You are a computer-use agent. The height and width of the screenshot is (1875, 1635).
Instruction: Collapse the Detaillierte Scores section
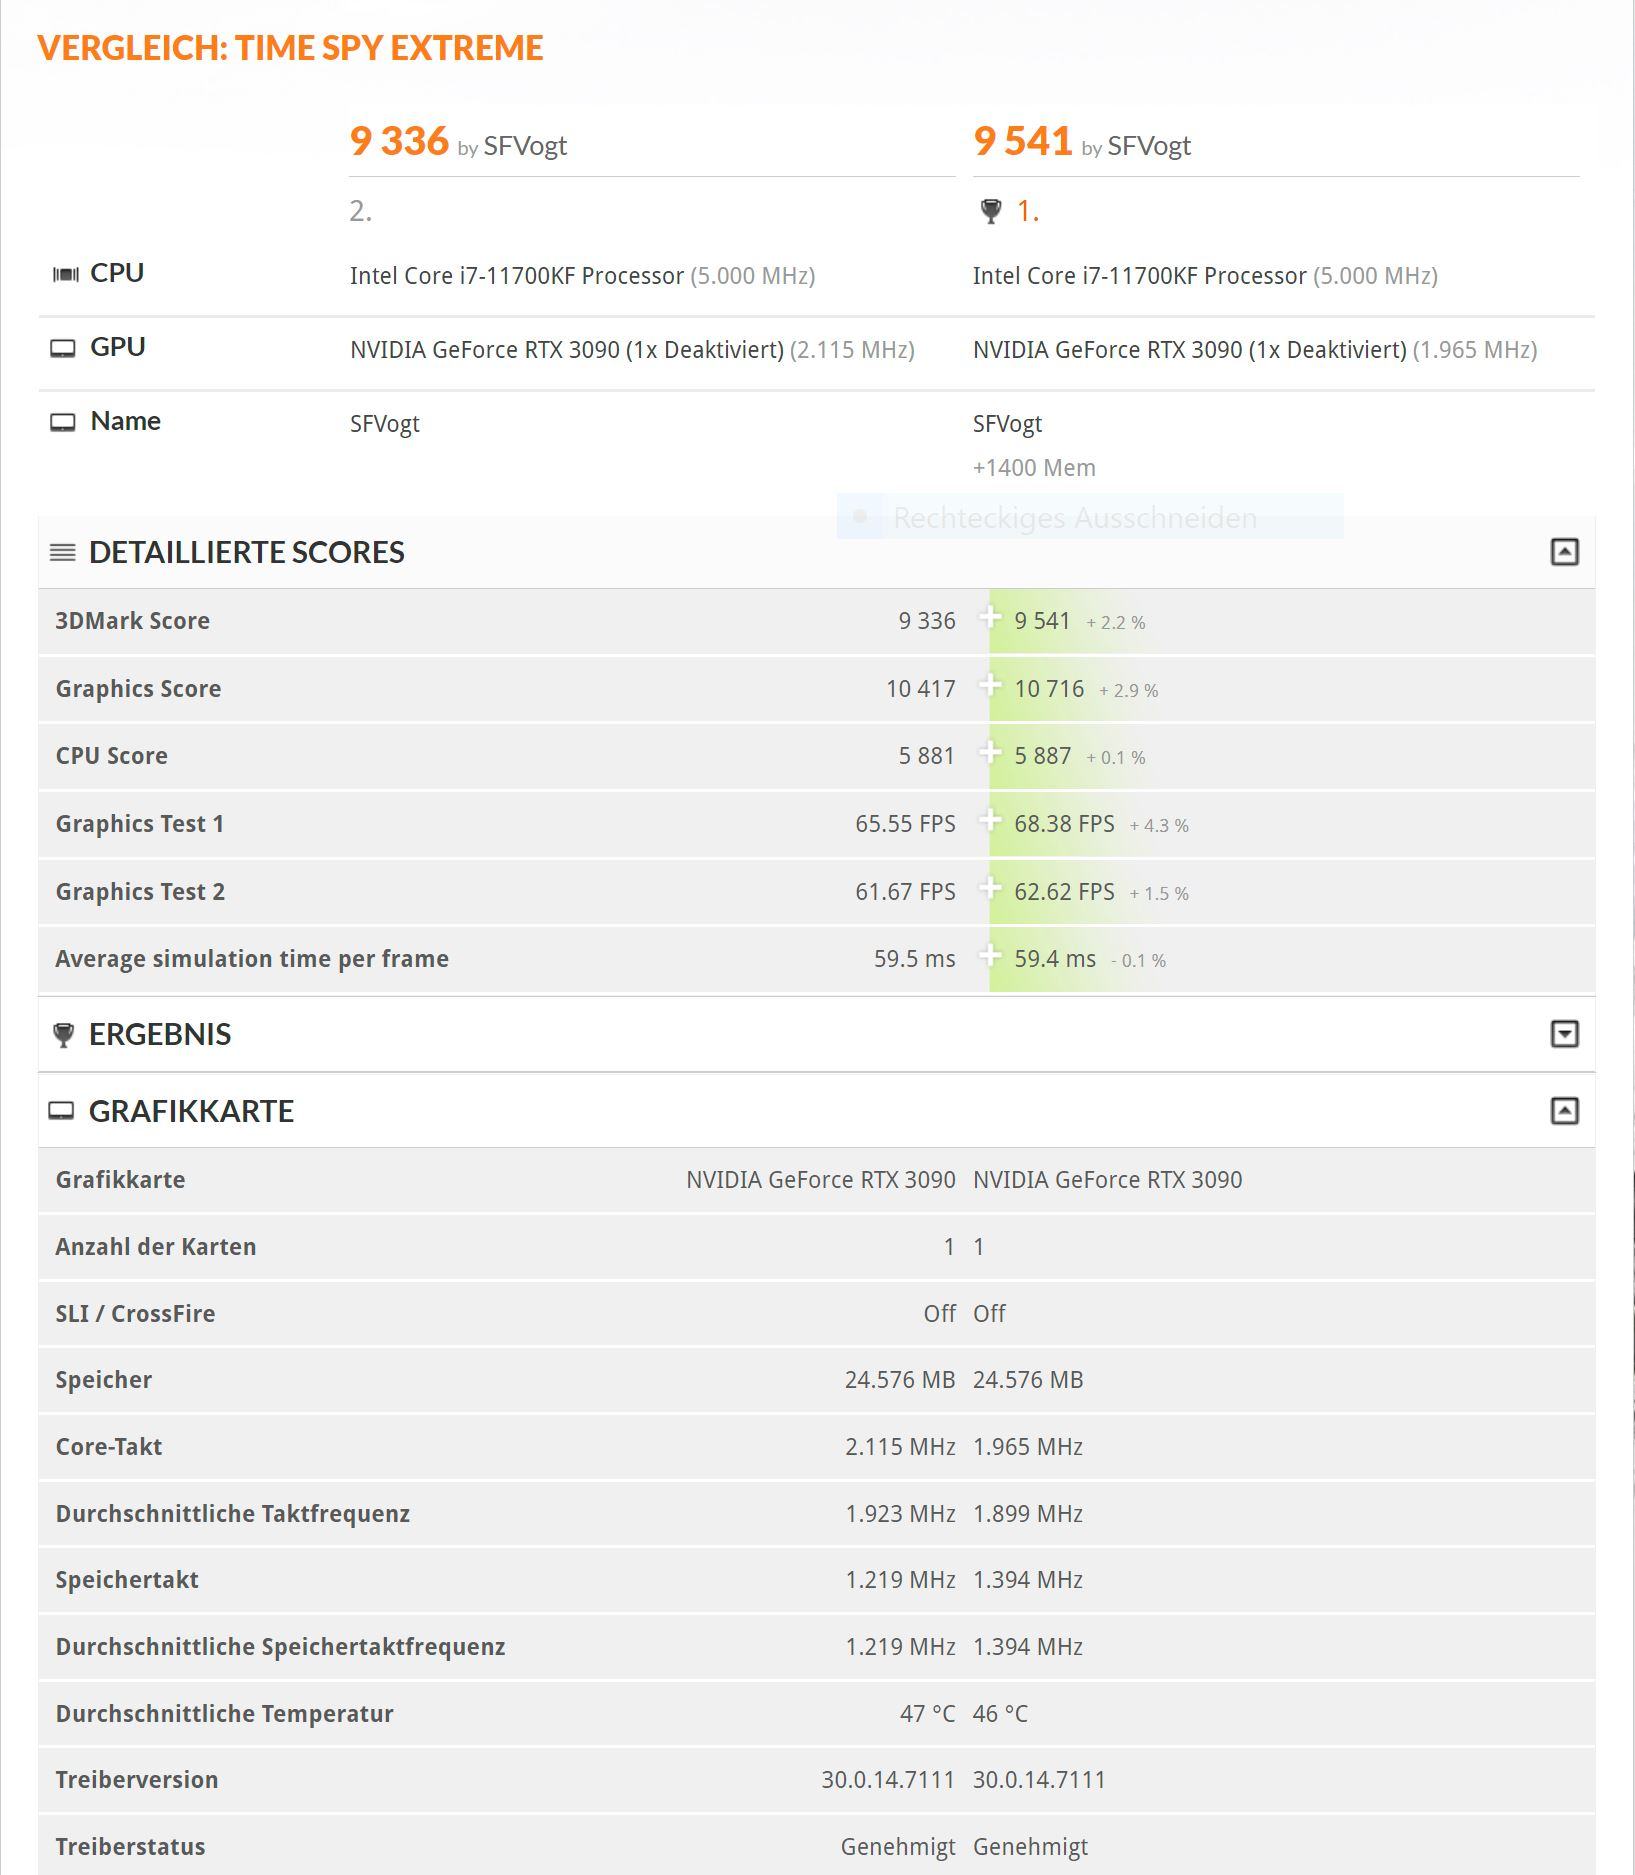(x=1564, y=552)
